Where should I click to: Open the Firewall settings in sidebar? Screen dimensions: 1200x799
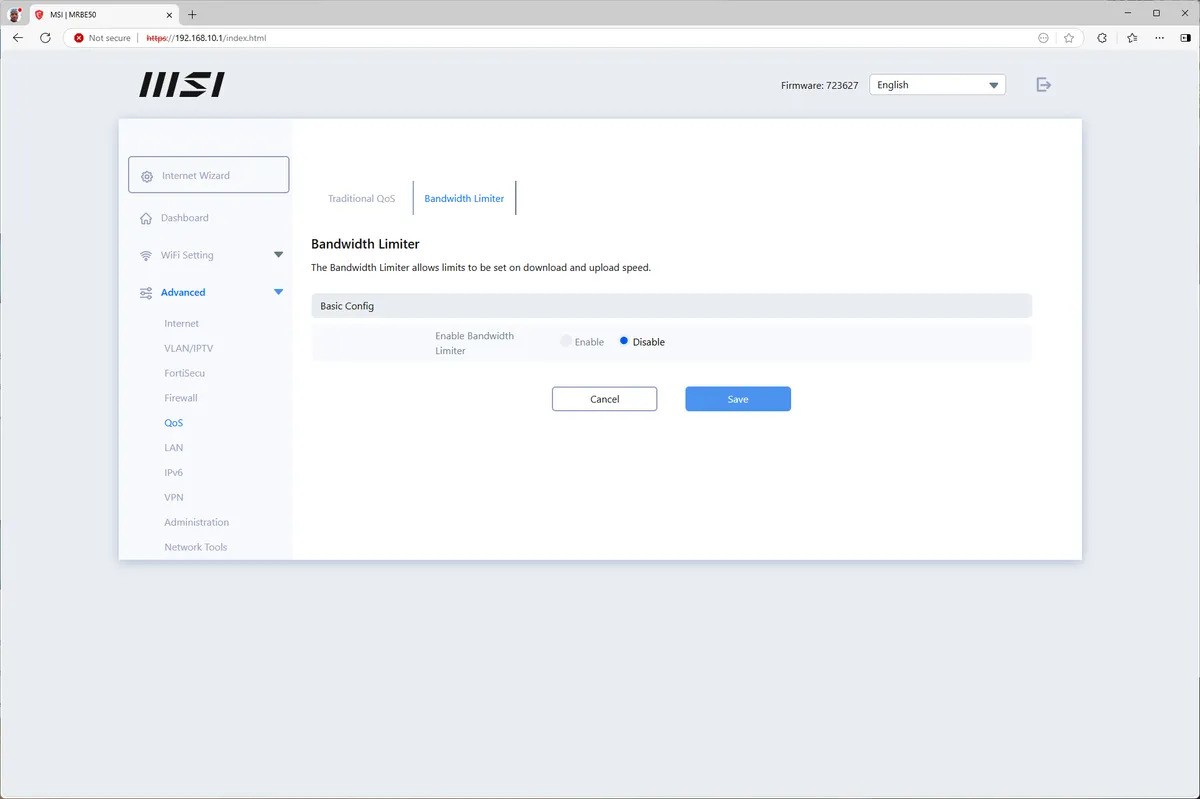[181, 398]
